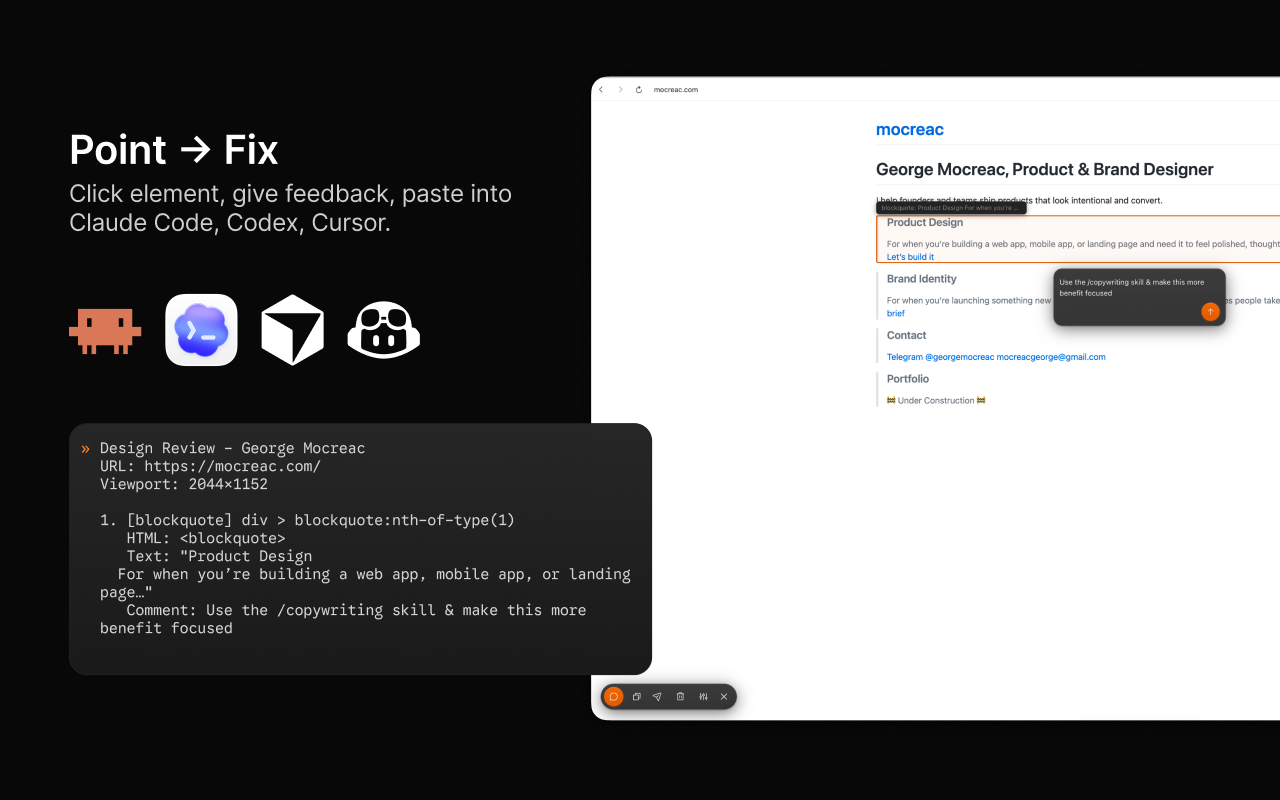Click the "Point → Fix" headline
Viewport: 1280px width, 800px height.
(x=174, y=150)
